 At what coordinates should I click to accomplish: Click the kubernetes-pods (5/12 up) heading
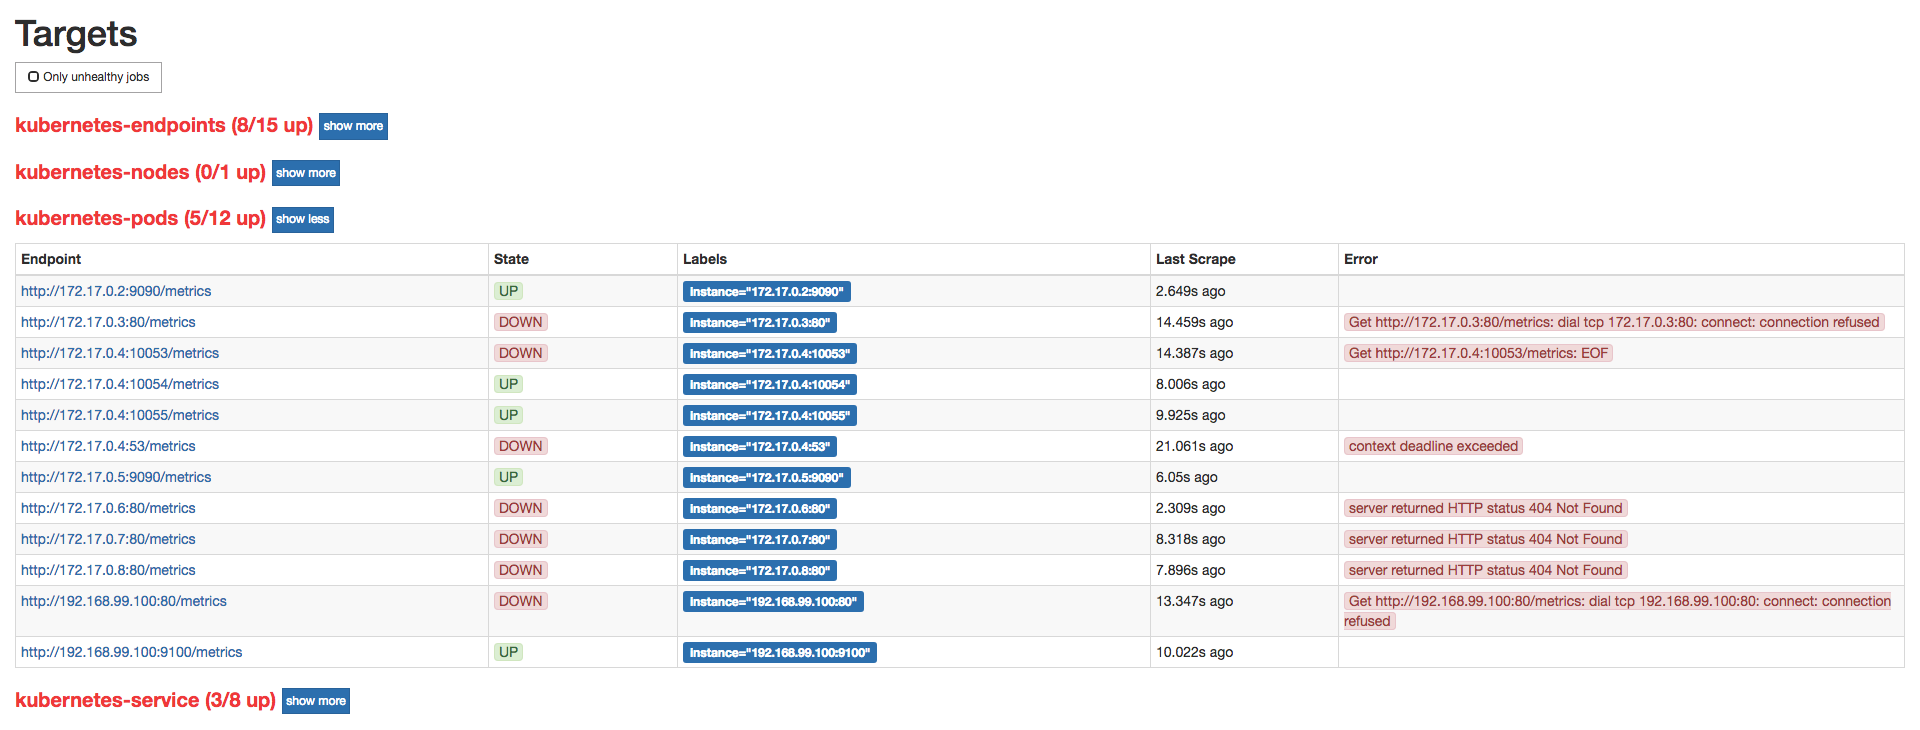(x=140, y=218)
